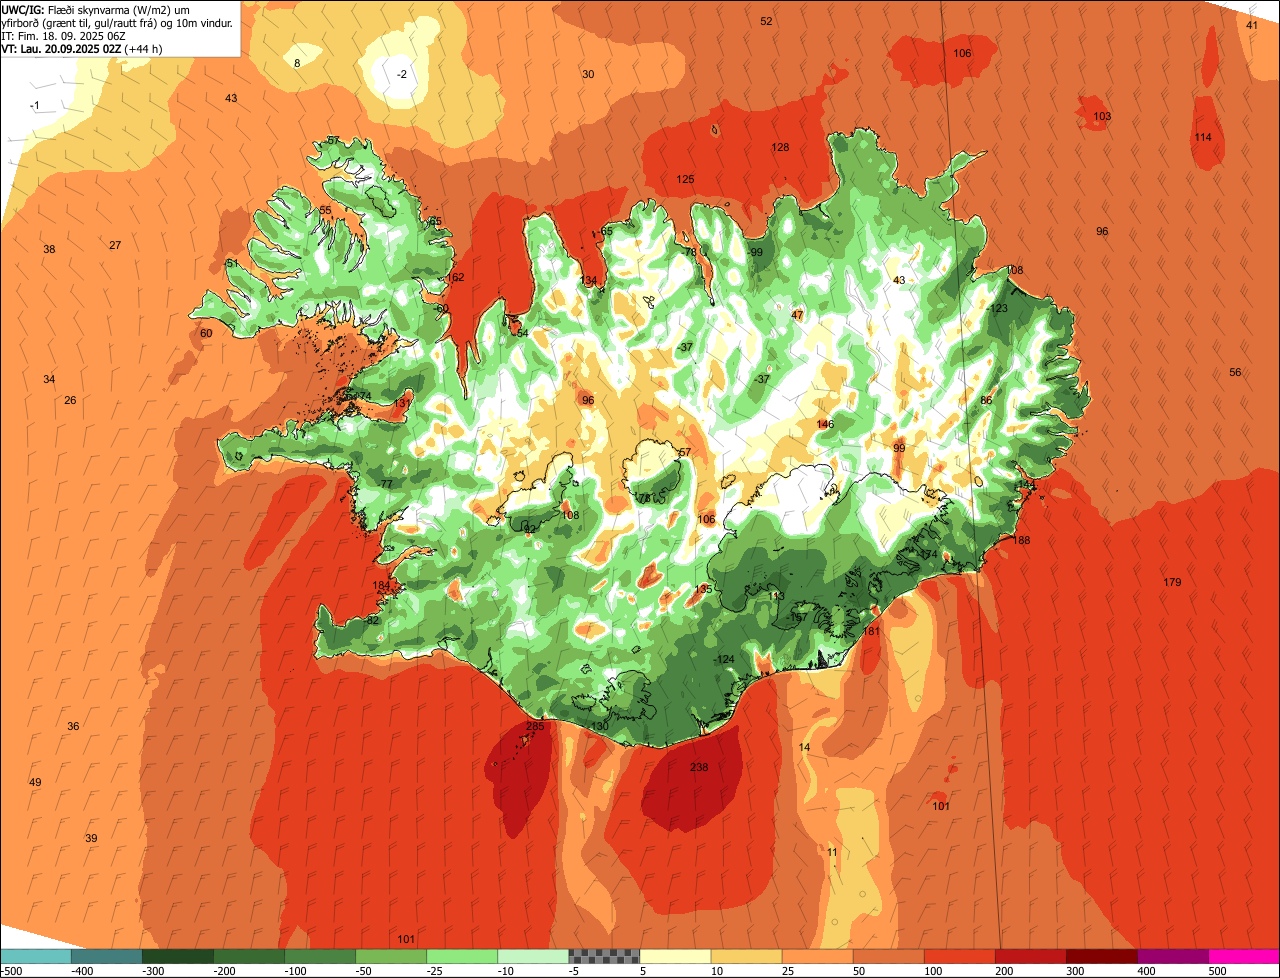Click the value 99 in the eastern highlands
This screenshot has height=978, width=1280.
[x=899, y=448]
